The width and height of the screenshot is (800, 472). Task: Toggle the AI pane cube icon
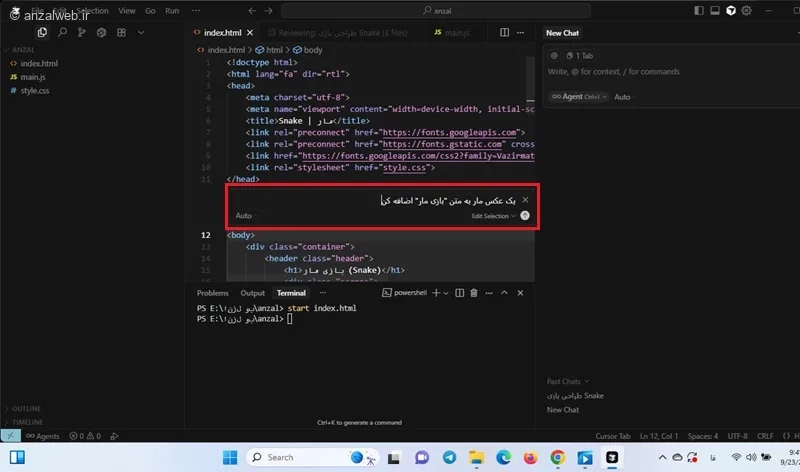pyautogui.click(x=731, y=10)
